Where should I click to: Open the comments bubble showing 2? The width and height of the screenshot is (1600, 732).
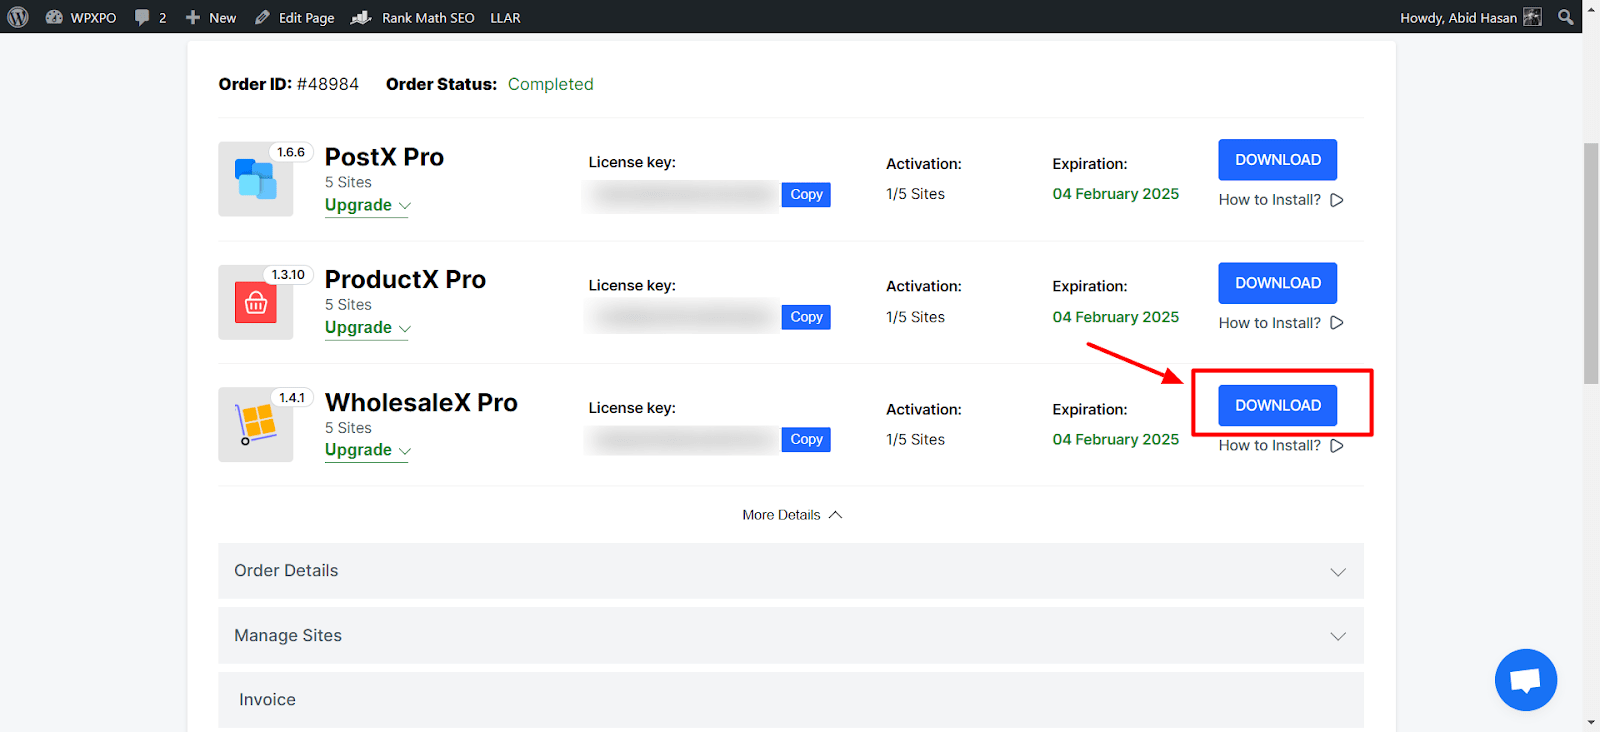click(x=150, y=17)
